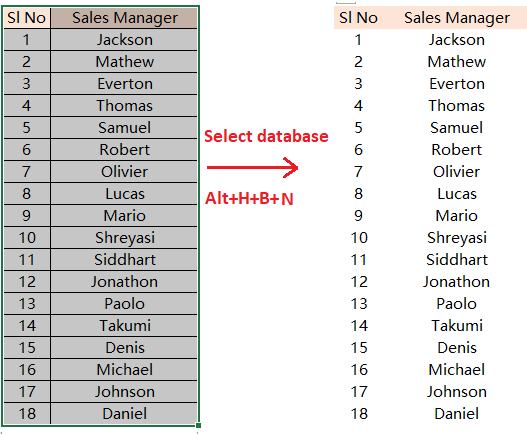Image resolution: width=527 pixels, height=435 pixels.
Task: Select the Everton cell in the bordered table
Action: [x=124, y=84]
